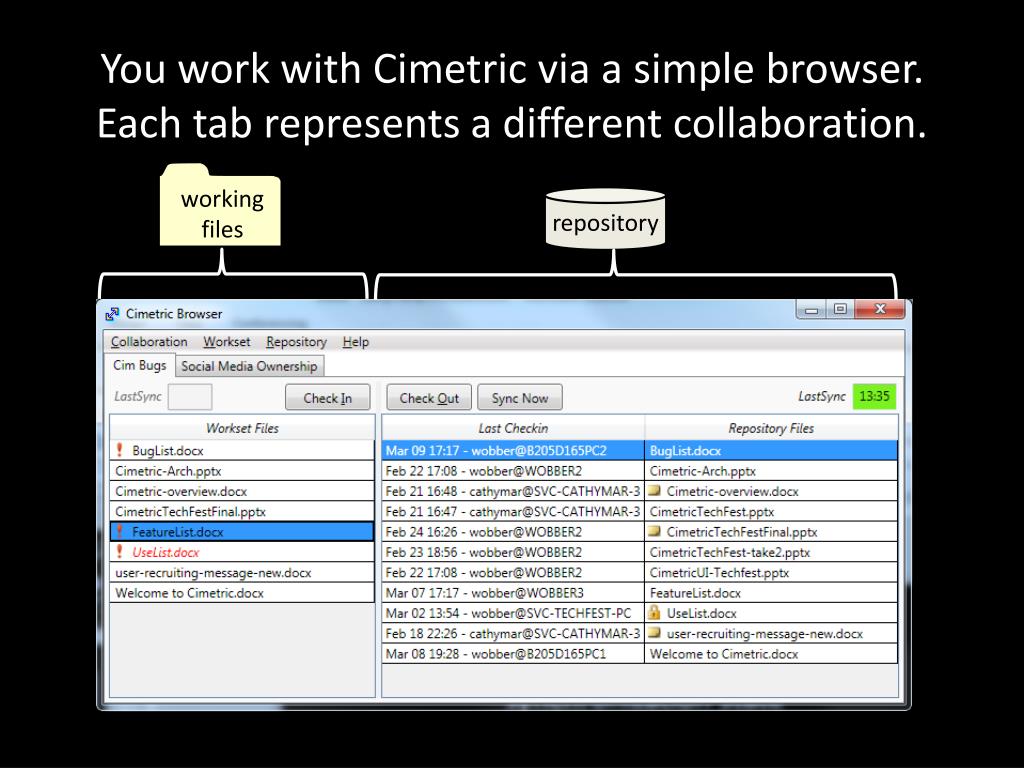
Task: Select Cimetric-Arch.pptx in Workset Files
Action: 242,471
